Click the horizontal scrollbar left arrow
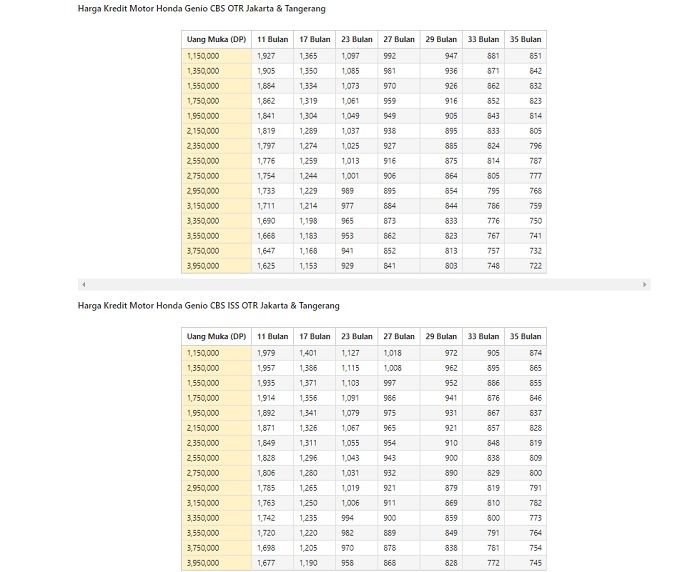Screen dimensions: 700x572 [x=84, y=284]
